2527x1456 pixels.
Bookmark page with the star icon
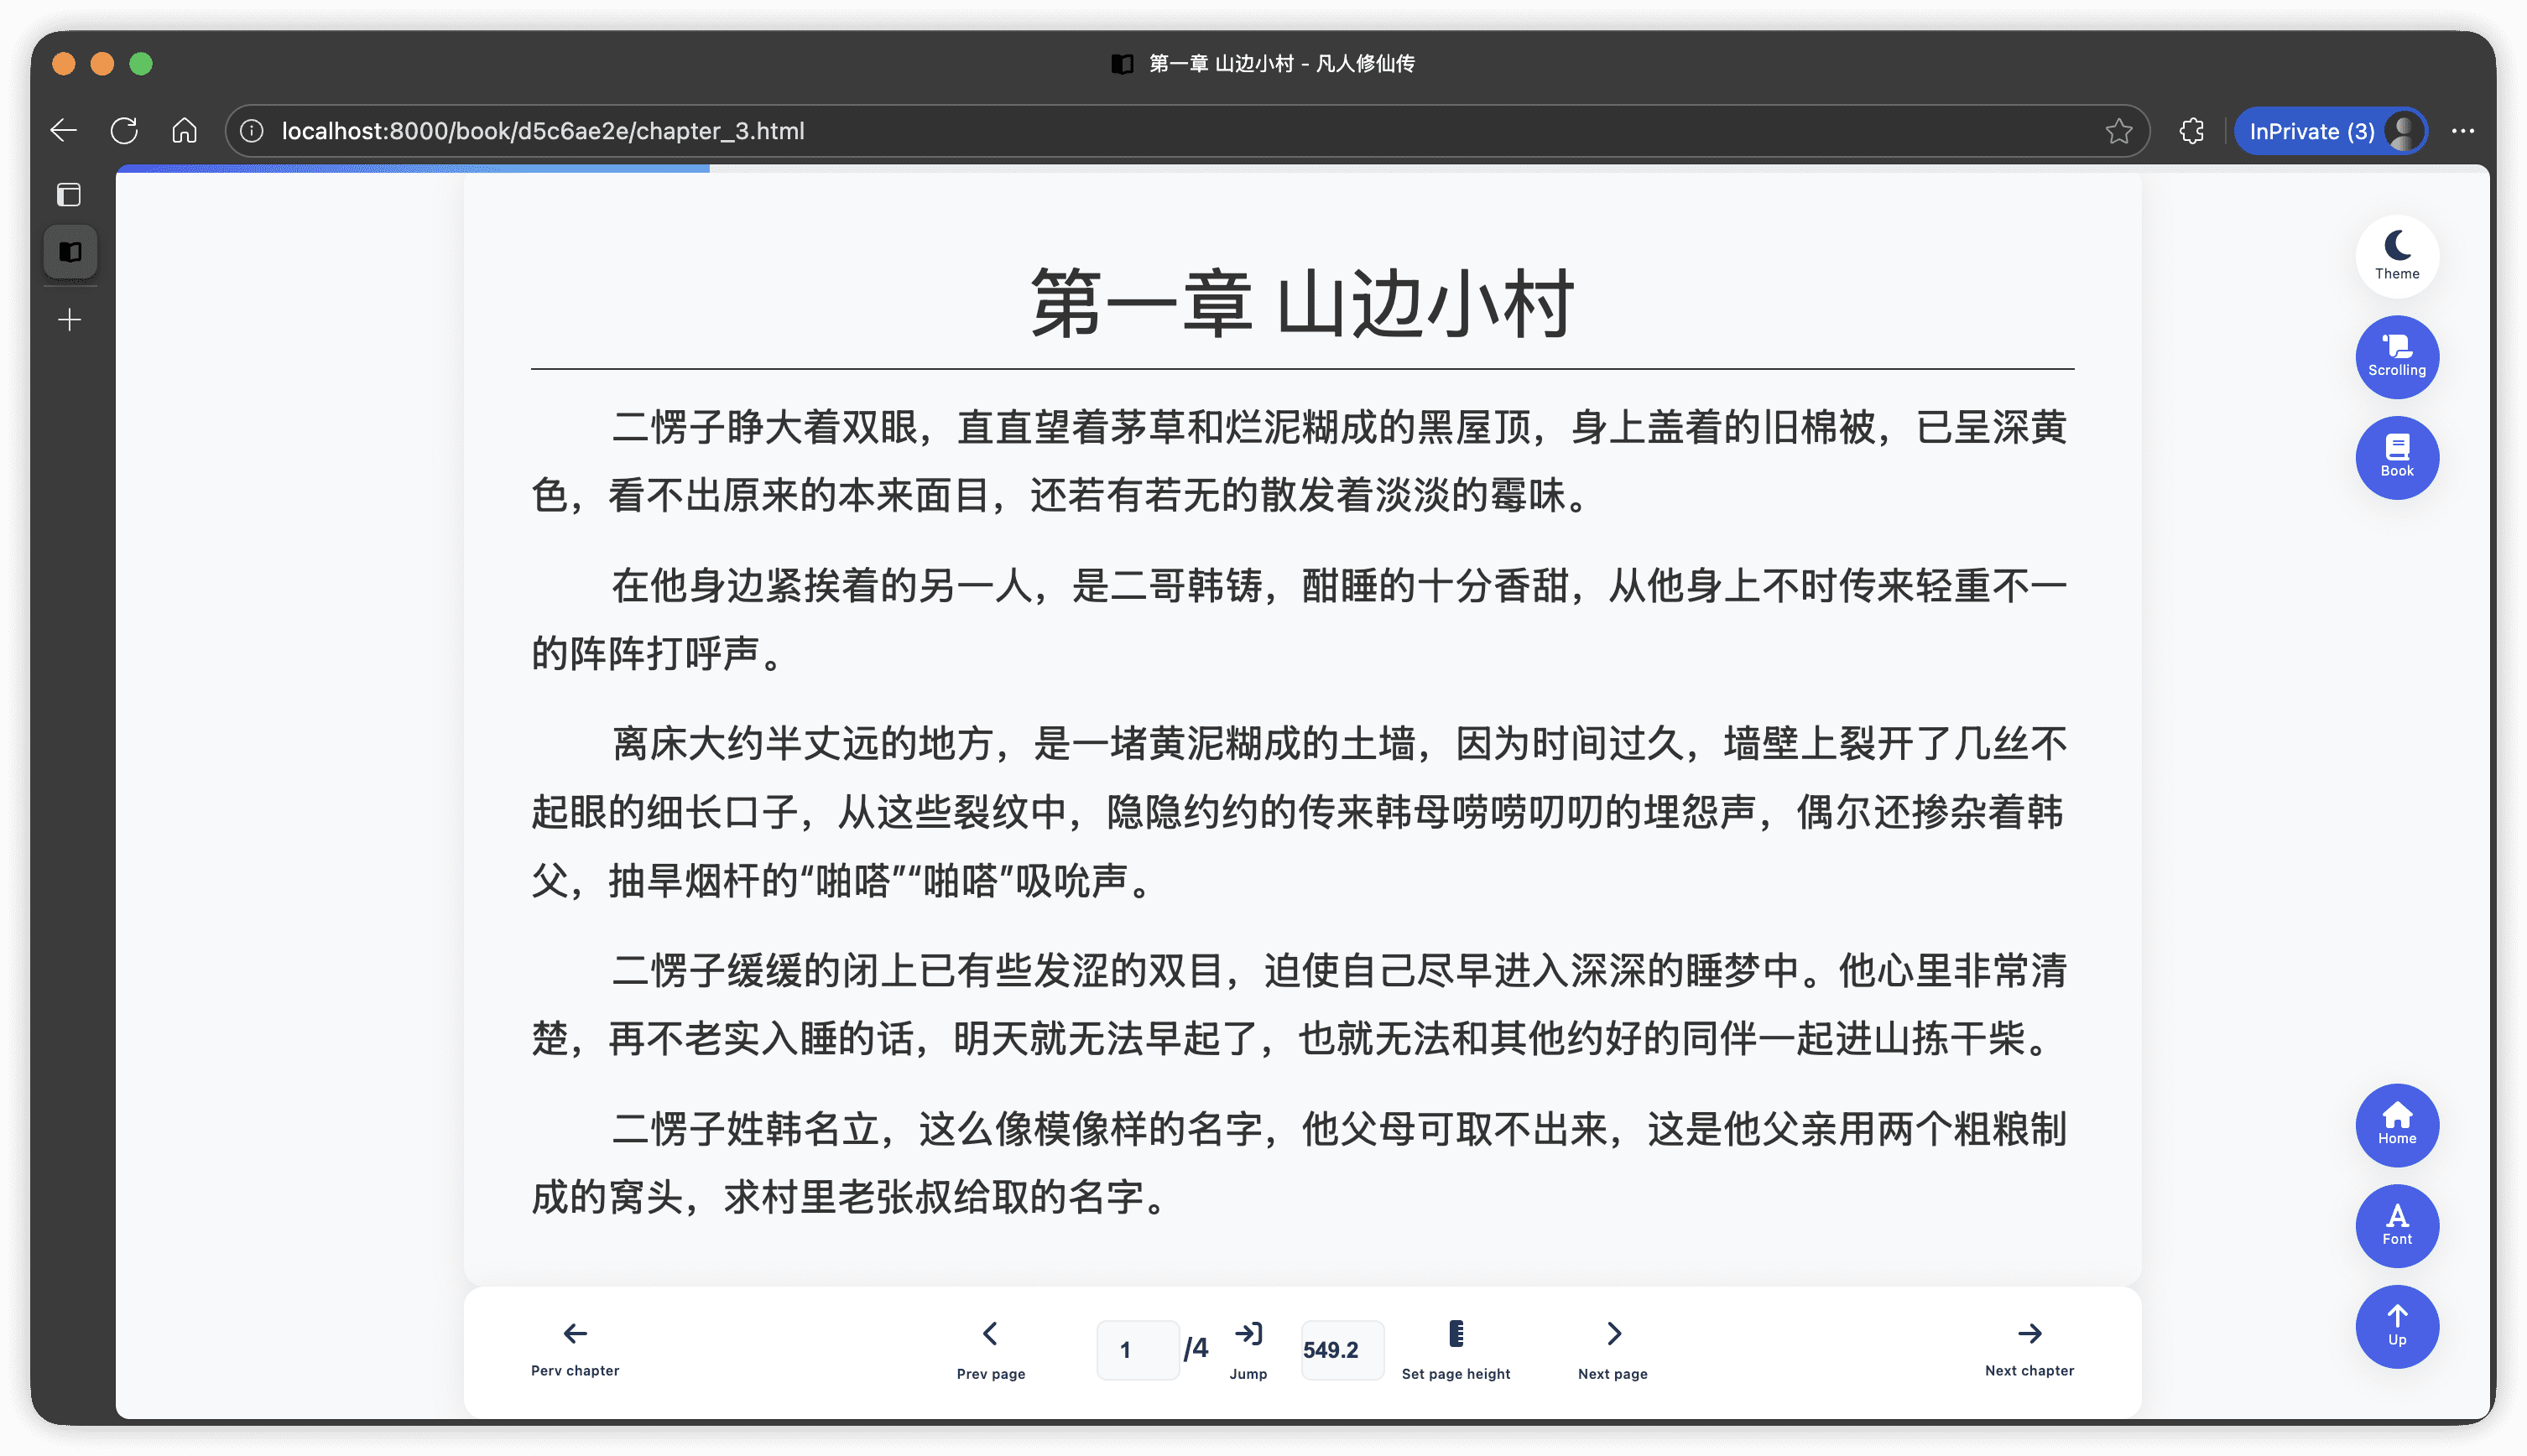[x=2118, y=131]
